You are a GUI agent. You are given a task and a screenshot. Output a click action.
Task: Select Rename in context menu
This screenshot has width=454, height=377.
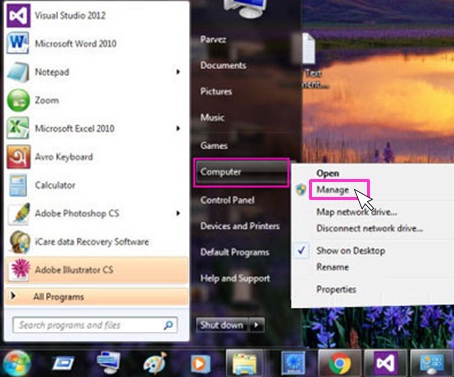click(x=333, y=267)
